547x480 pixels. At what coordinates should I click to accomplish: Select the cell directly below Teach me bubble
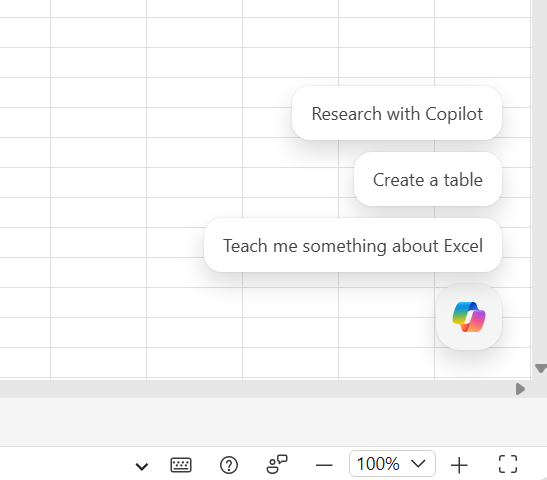(386, 302)
